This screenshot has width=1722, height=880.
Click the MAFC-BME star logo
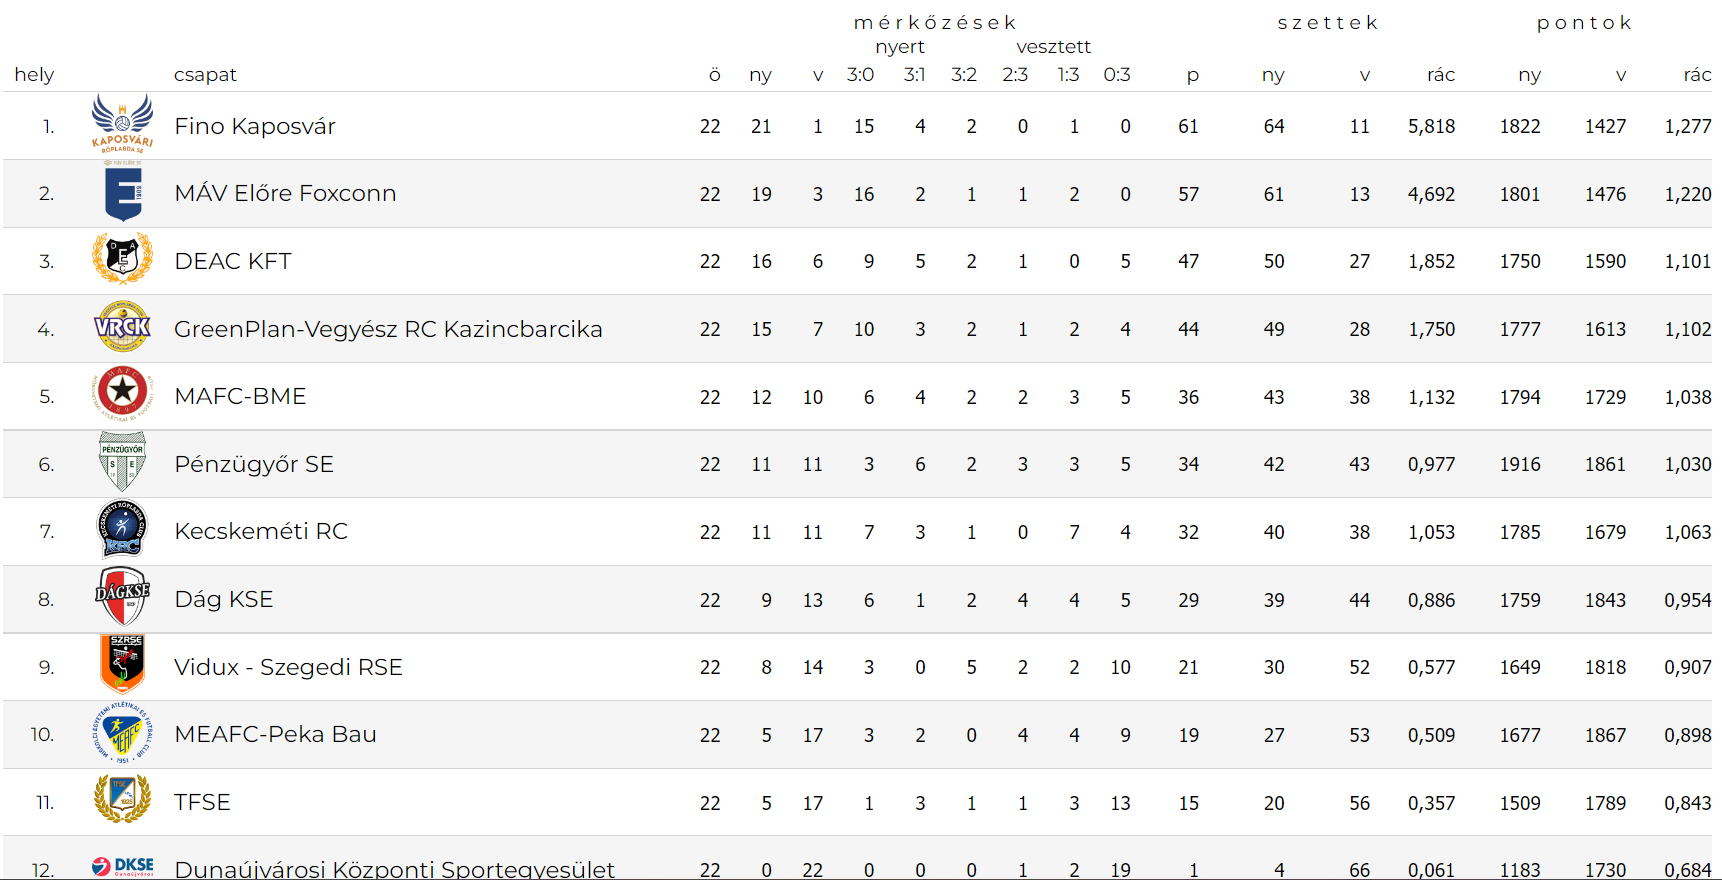pyautogui.click(x=122, y=394)
